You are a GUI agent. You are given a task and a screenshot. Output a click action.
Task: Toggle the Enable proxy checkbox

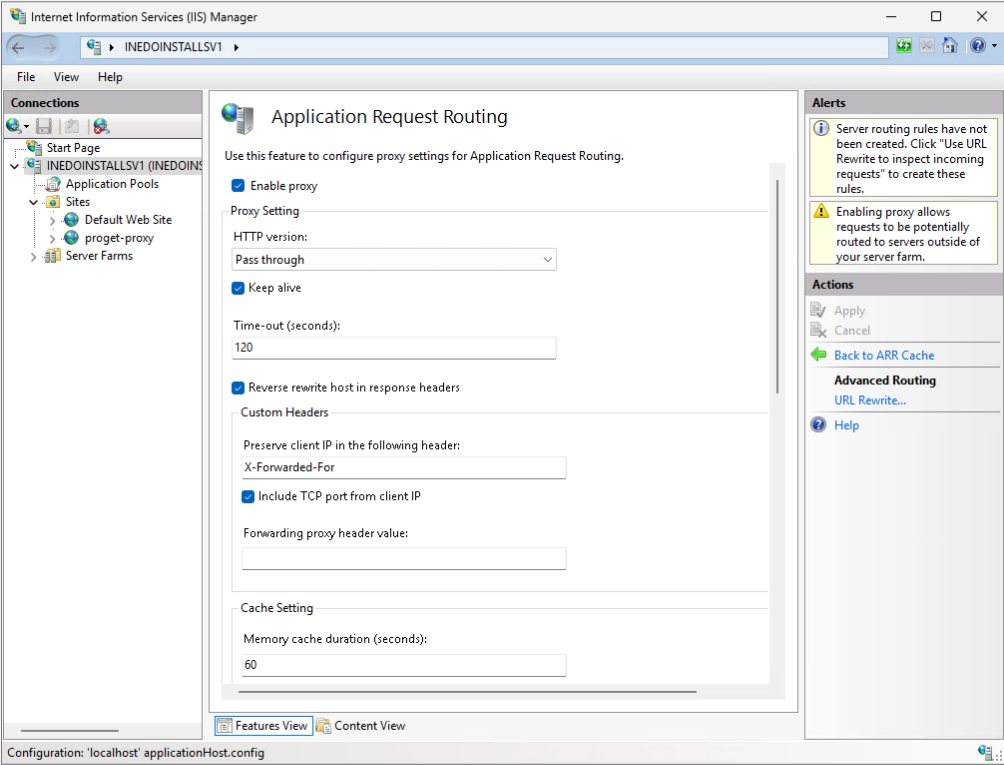(238, 186)
